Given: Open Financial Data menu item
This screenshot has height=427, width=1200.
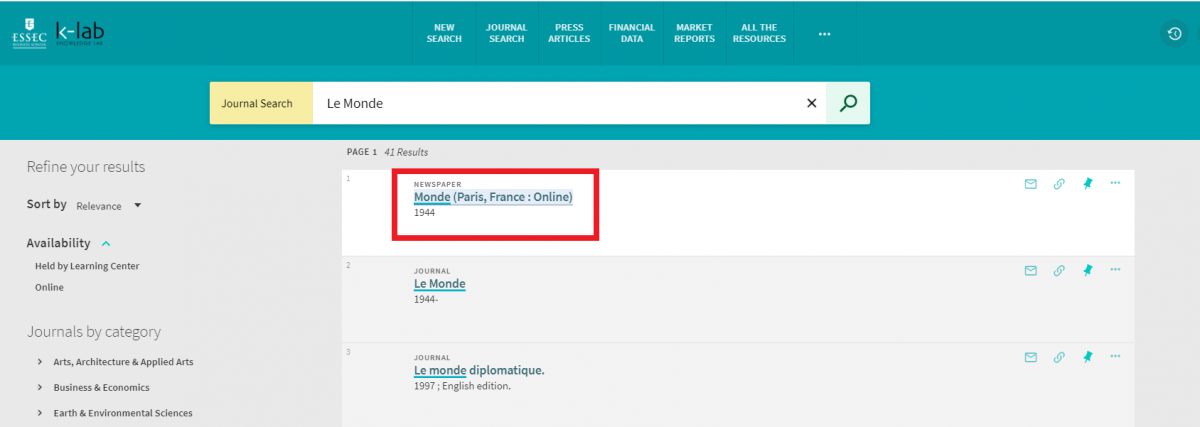Looking at the screenshot, I should tap(631, 33).
